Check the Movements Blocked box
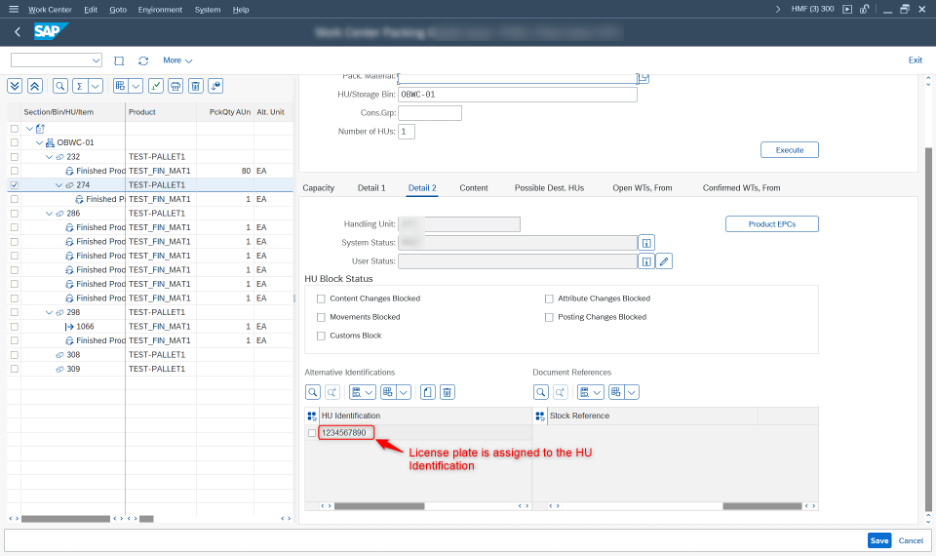Viewport: 936px width, 556px height. click(x=321, y=317)
